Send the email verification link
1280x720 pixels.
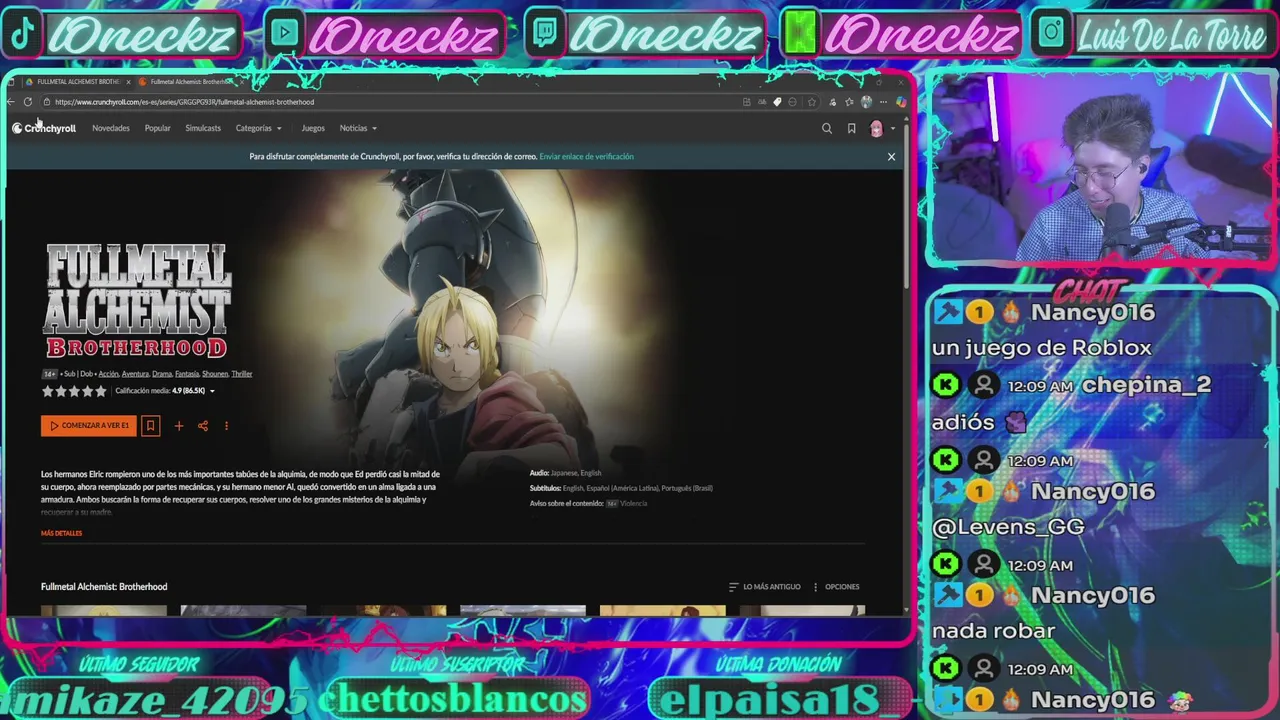coord(586,157)
